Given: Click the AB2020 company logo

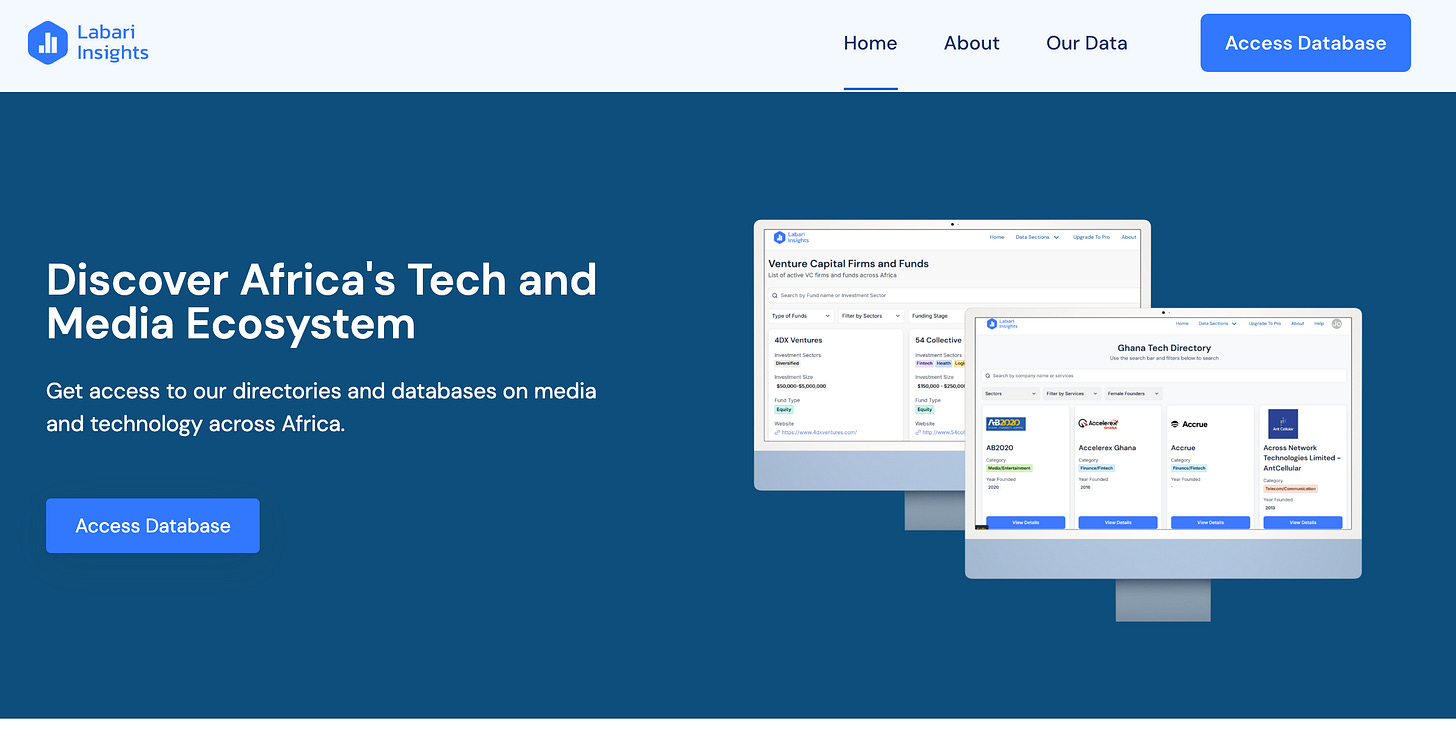Looking at the screenshot, I should (x=1006, y=424).
